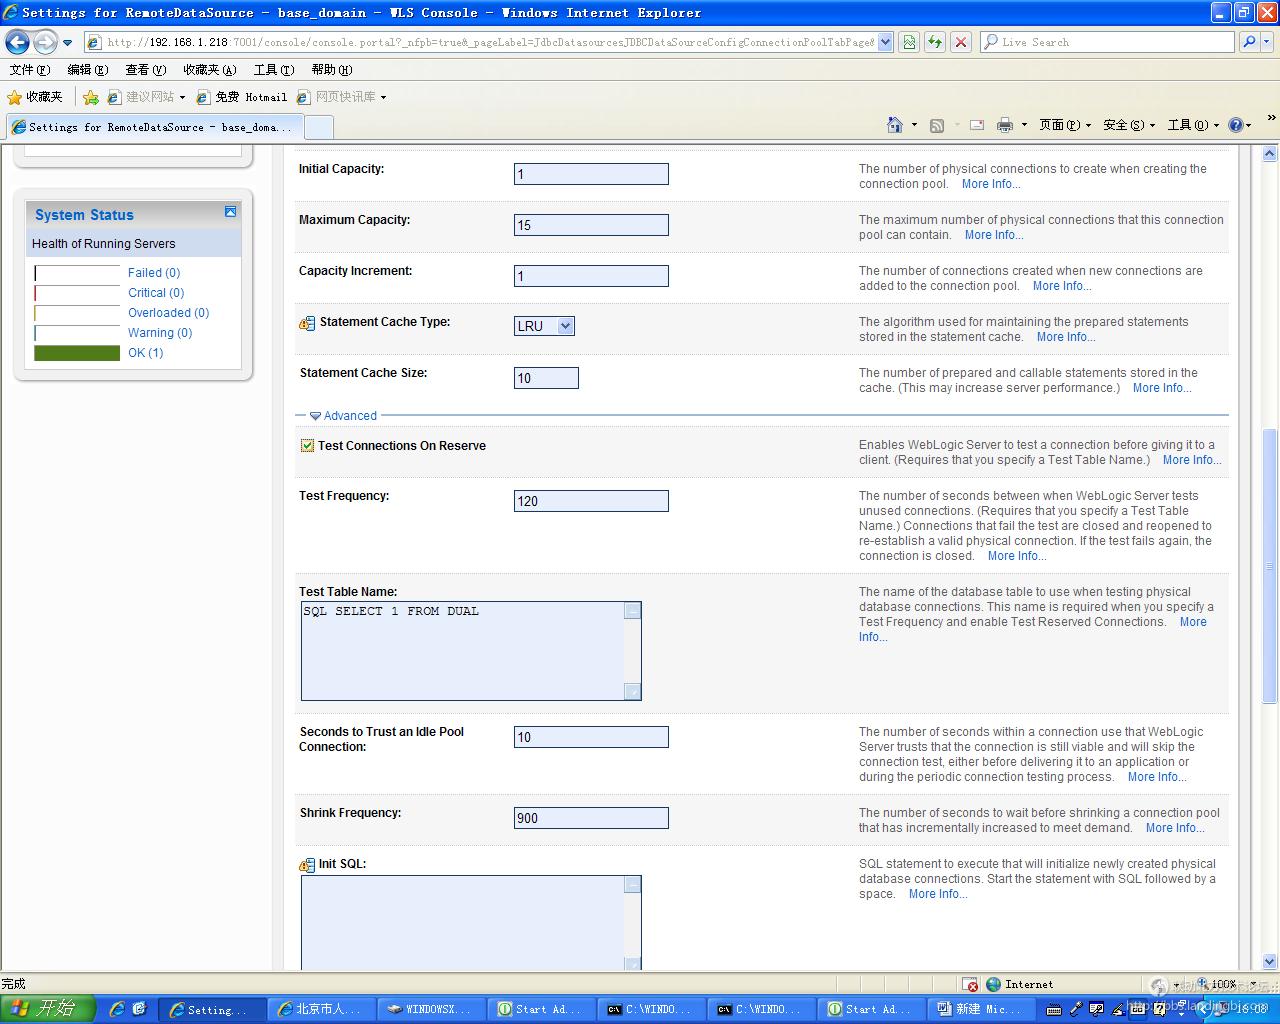This screenshot has height=1024, width=1280.
Task: Click More Info link for Maximum Capacity
Action: click(x=993, y=235)
